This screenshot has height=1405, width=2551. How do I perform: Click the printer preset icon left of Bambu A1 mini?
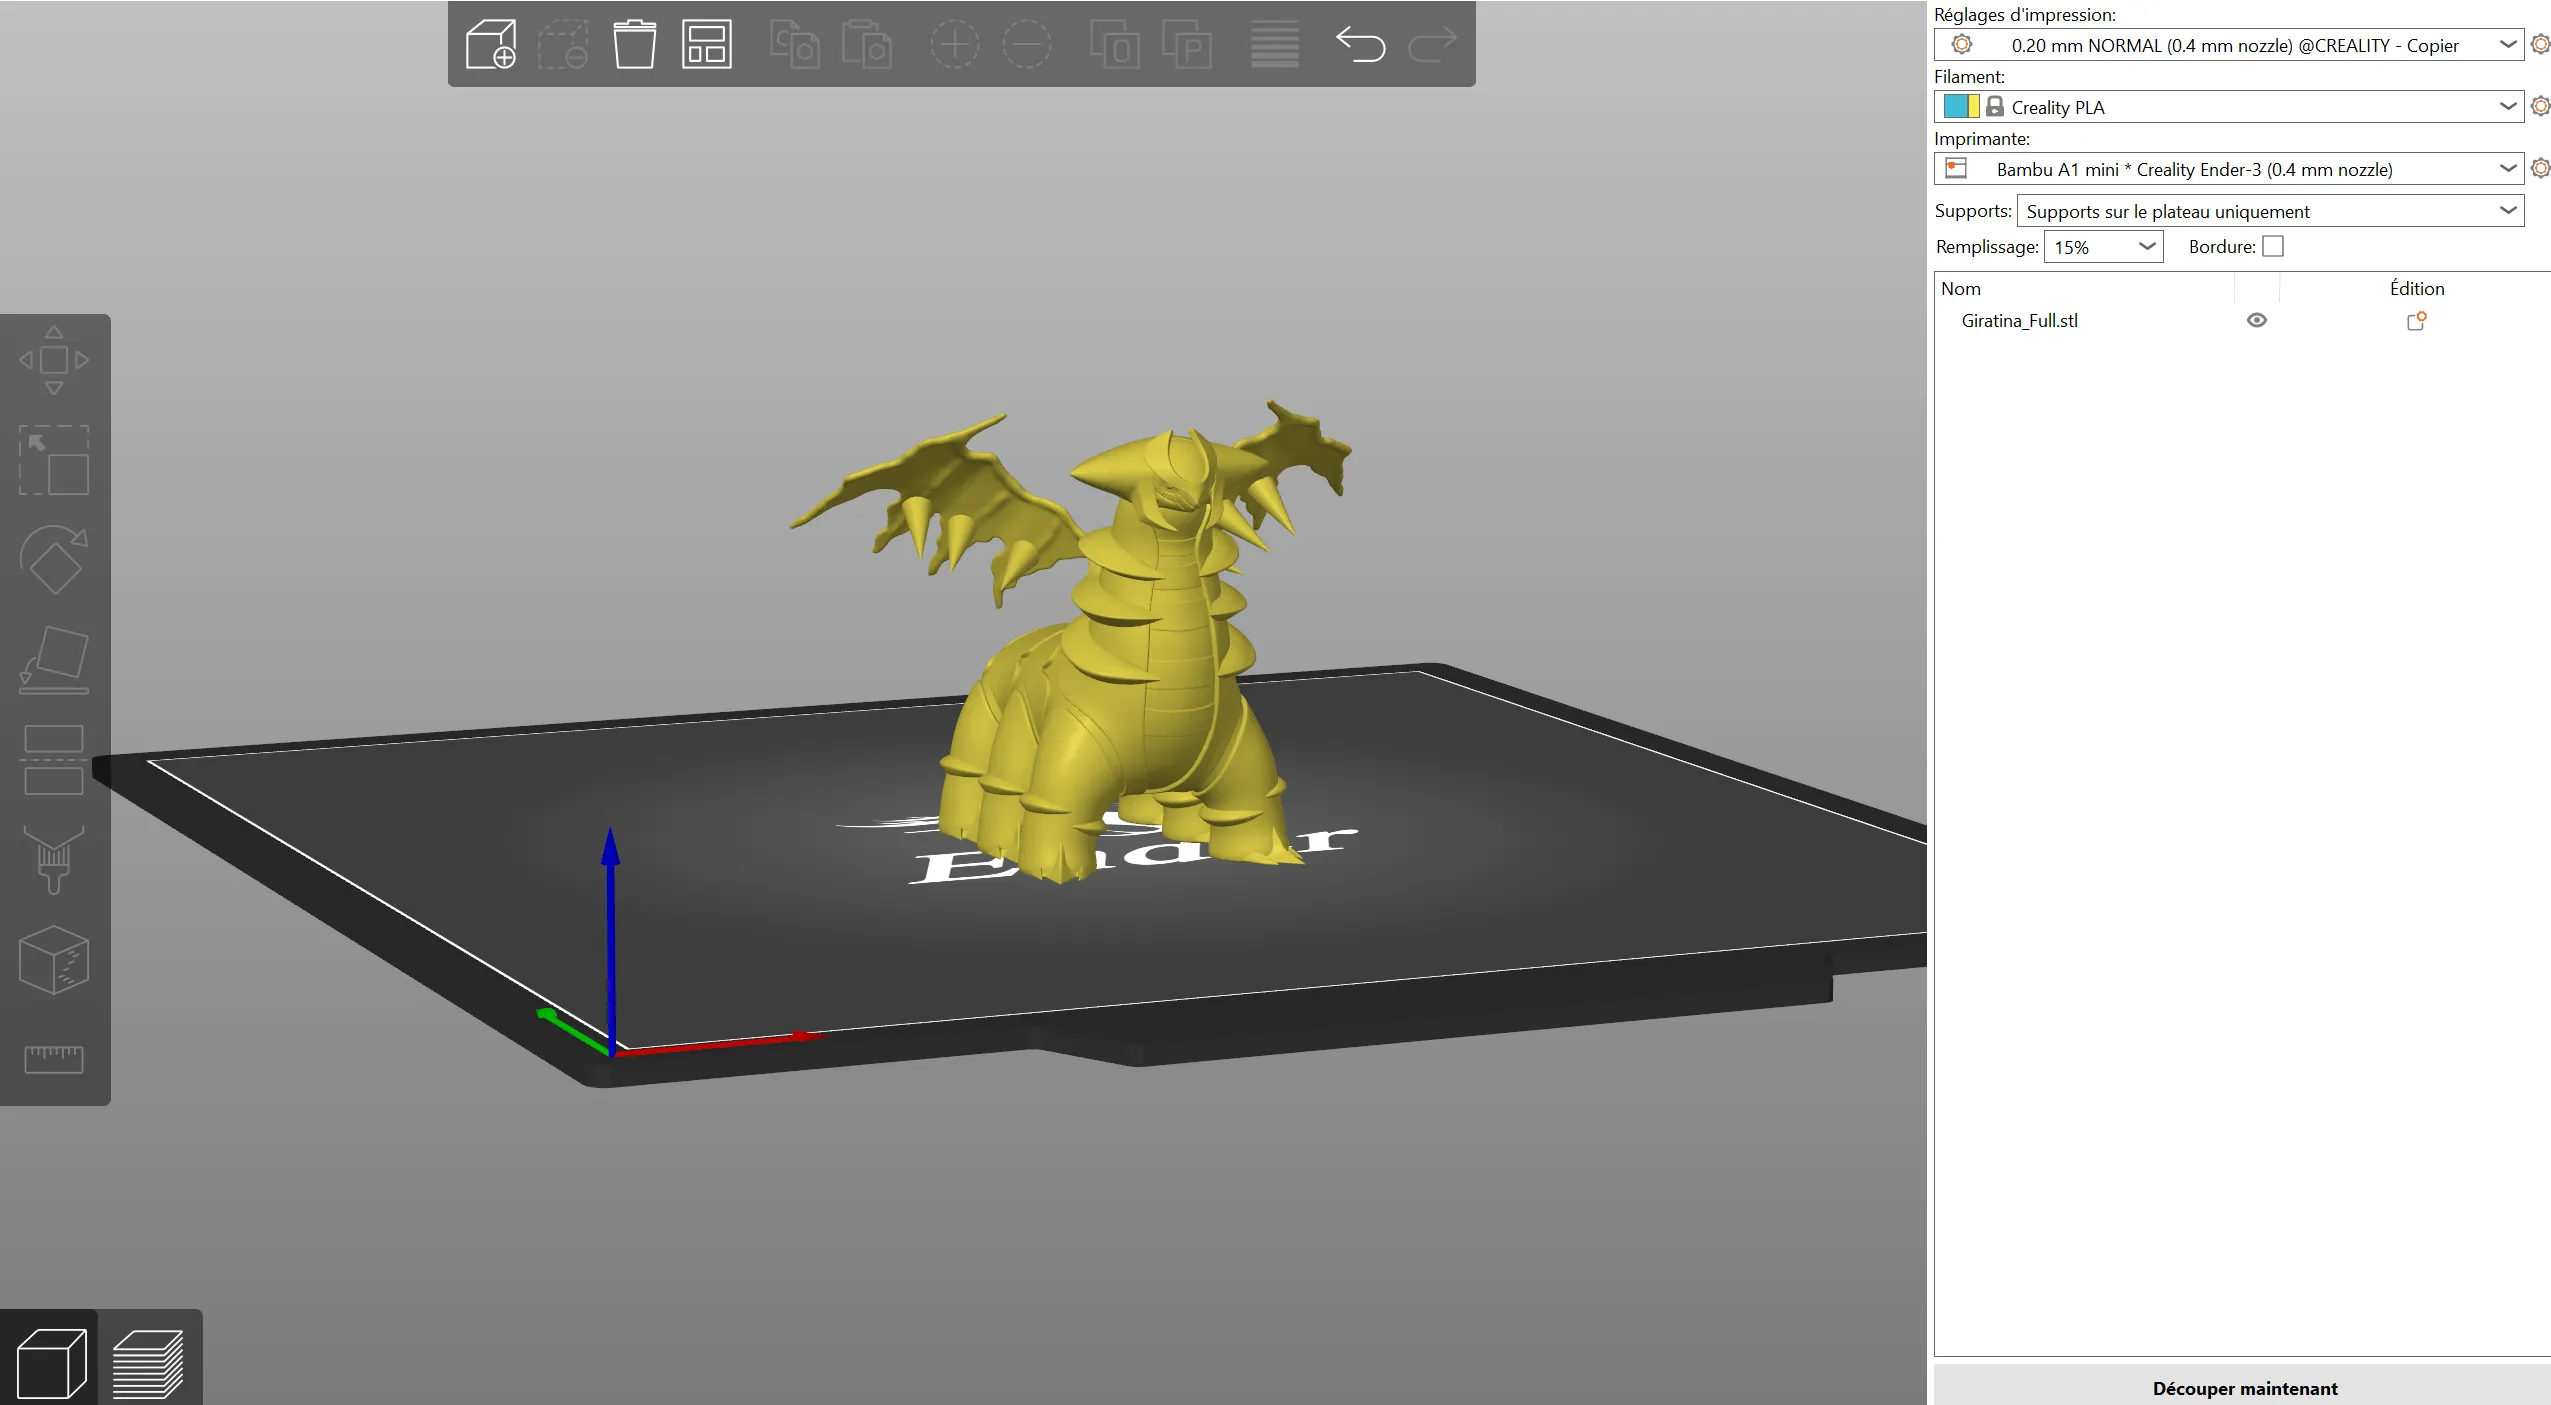[1956, 168]
